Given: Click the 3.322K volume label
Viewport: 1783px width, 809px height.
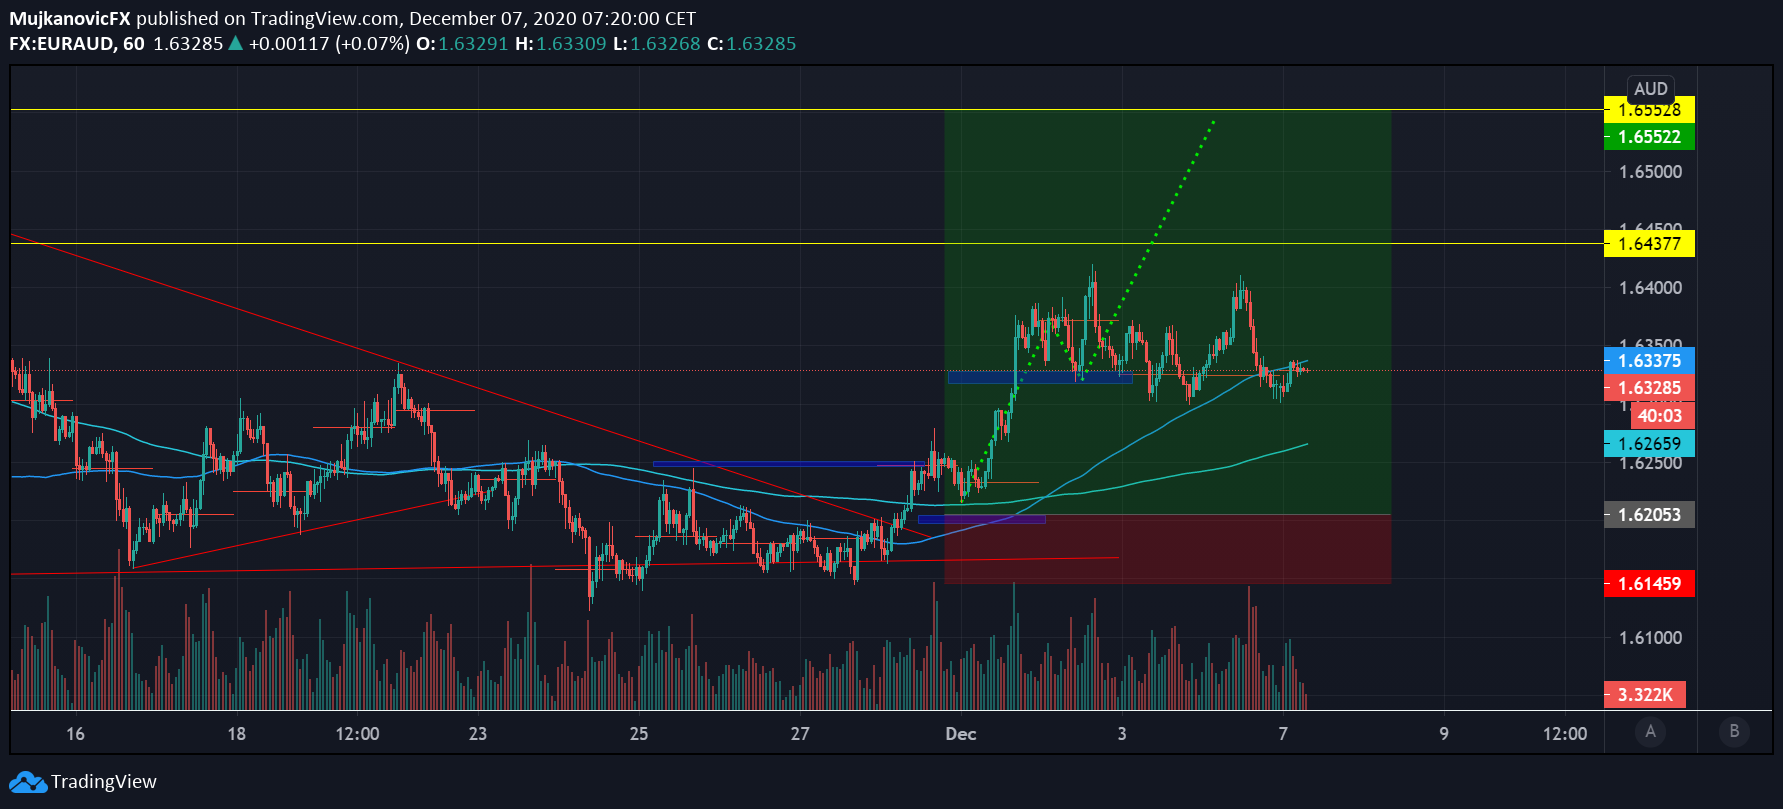Looking at the screenshot, I should pyautogui.click(x=1645, y=695).
